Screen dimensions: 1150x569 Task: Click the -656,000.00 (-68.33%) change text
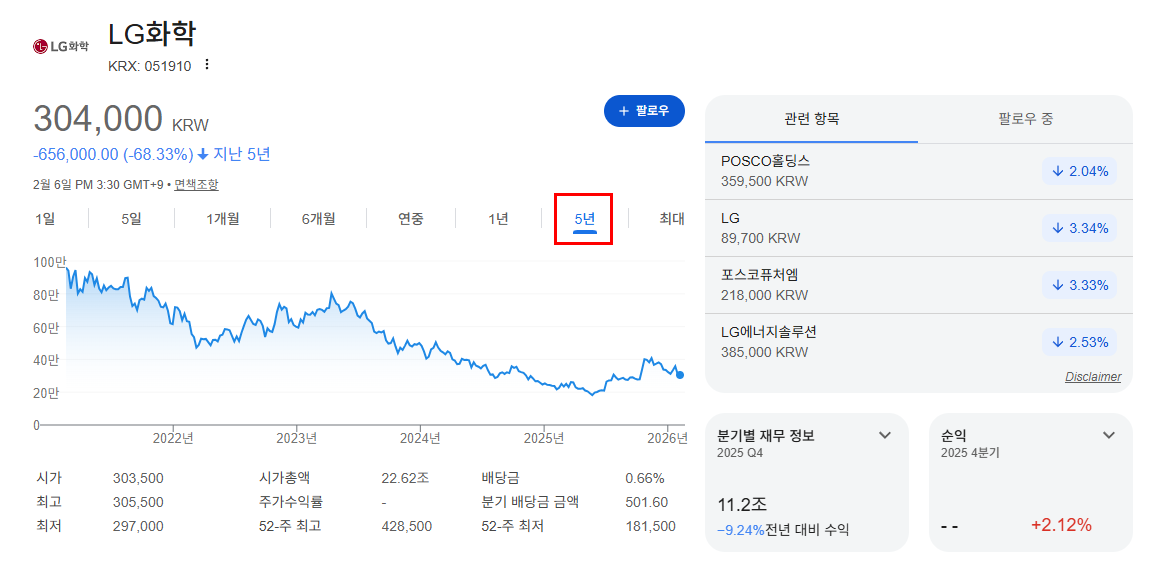pyautogui.click(x=113, y=155)
